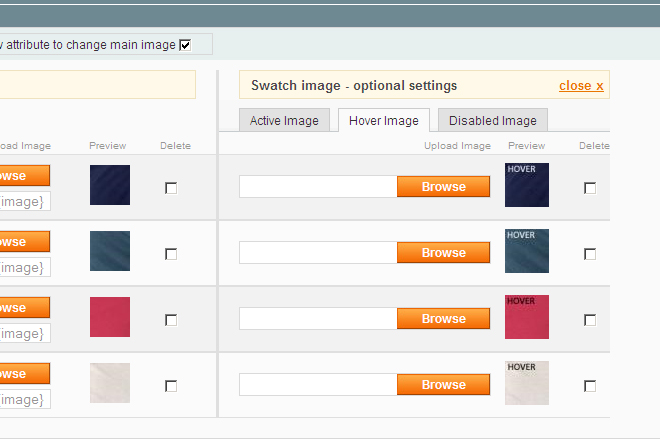
Task: Toggle the change main image attribute checkbox
Action: (185, 45)
